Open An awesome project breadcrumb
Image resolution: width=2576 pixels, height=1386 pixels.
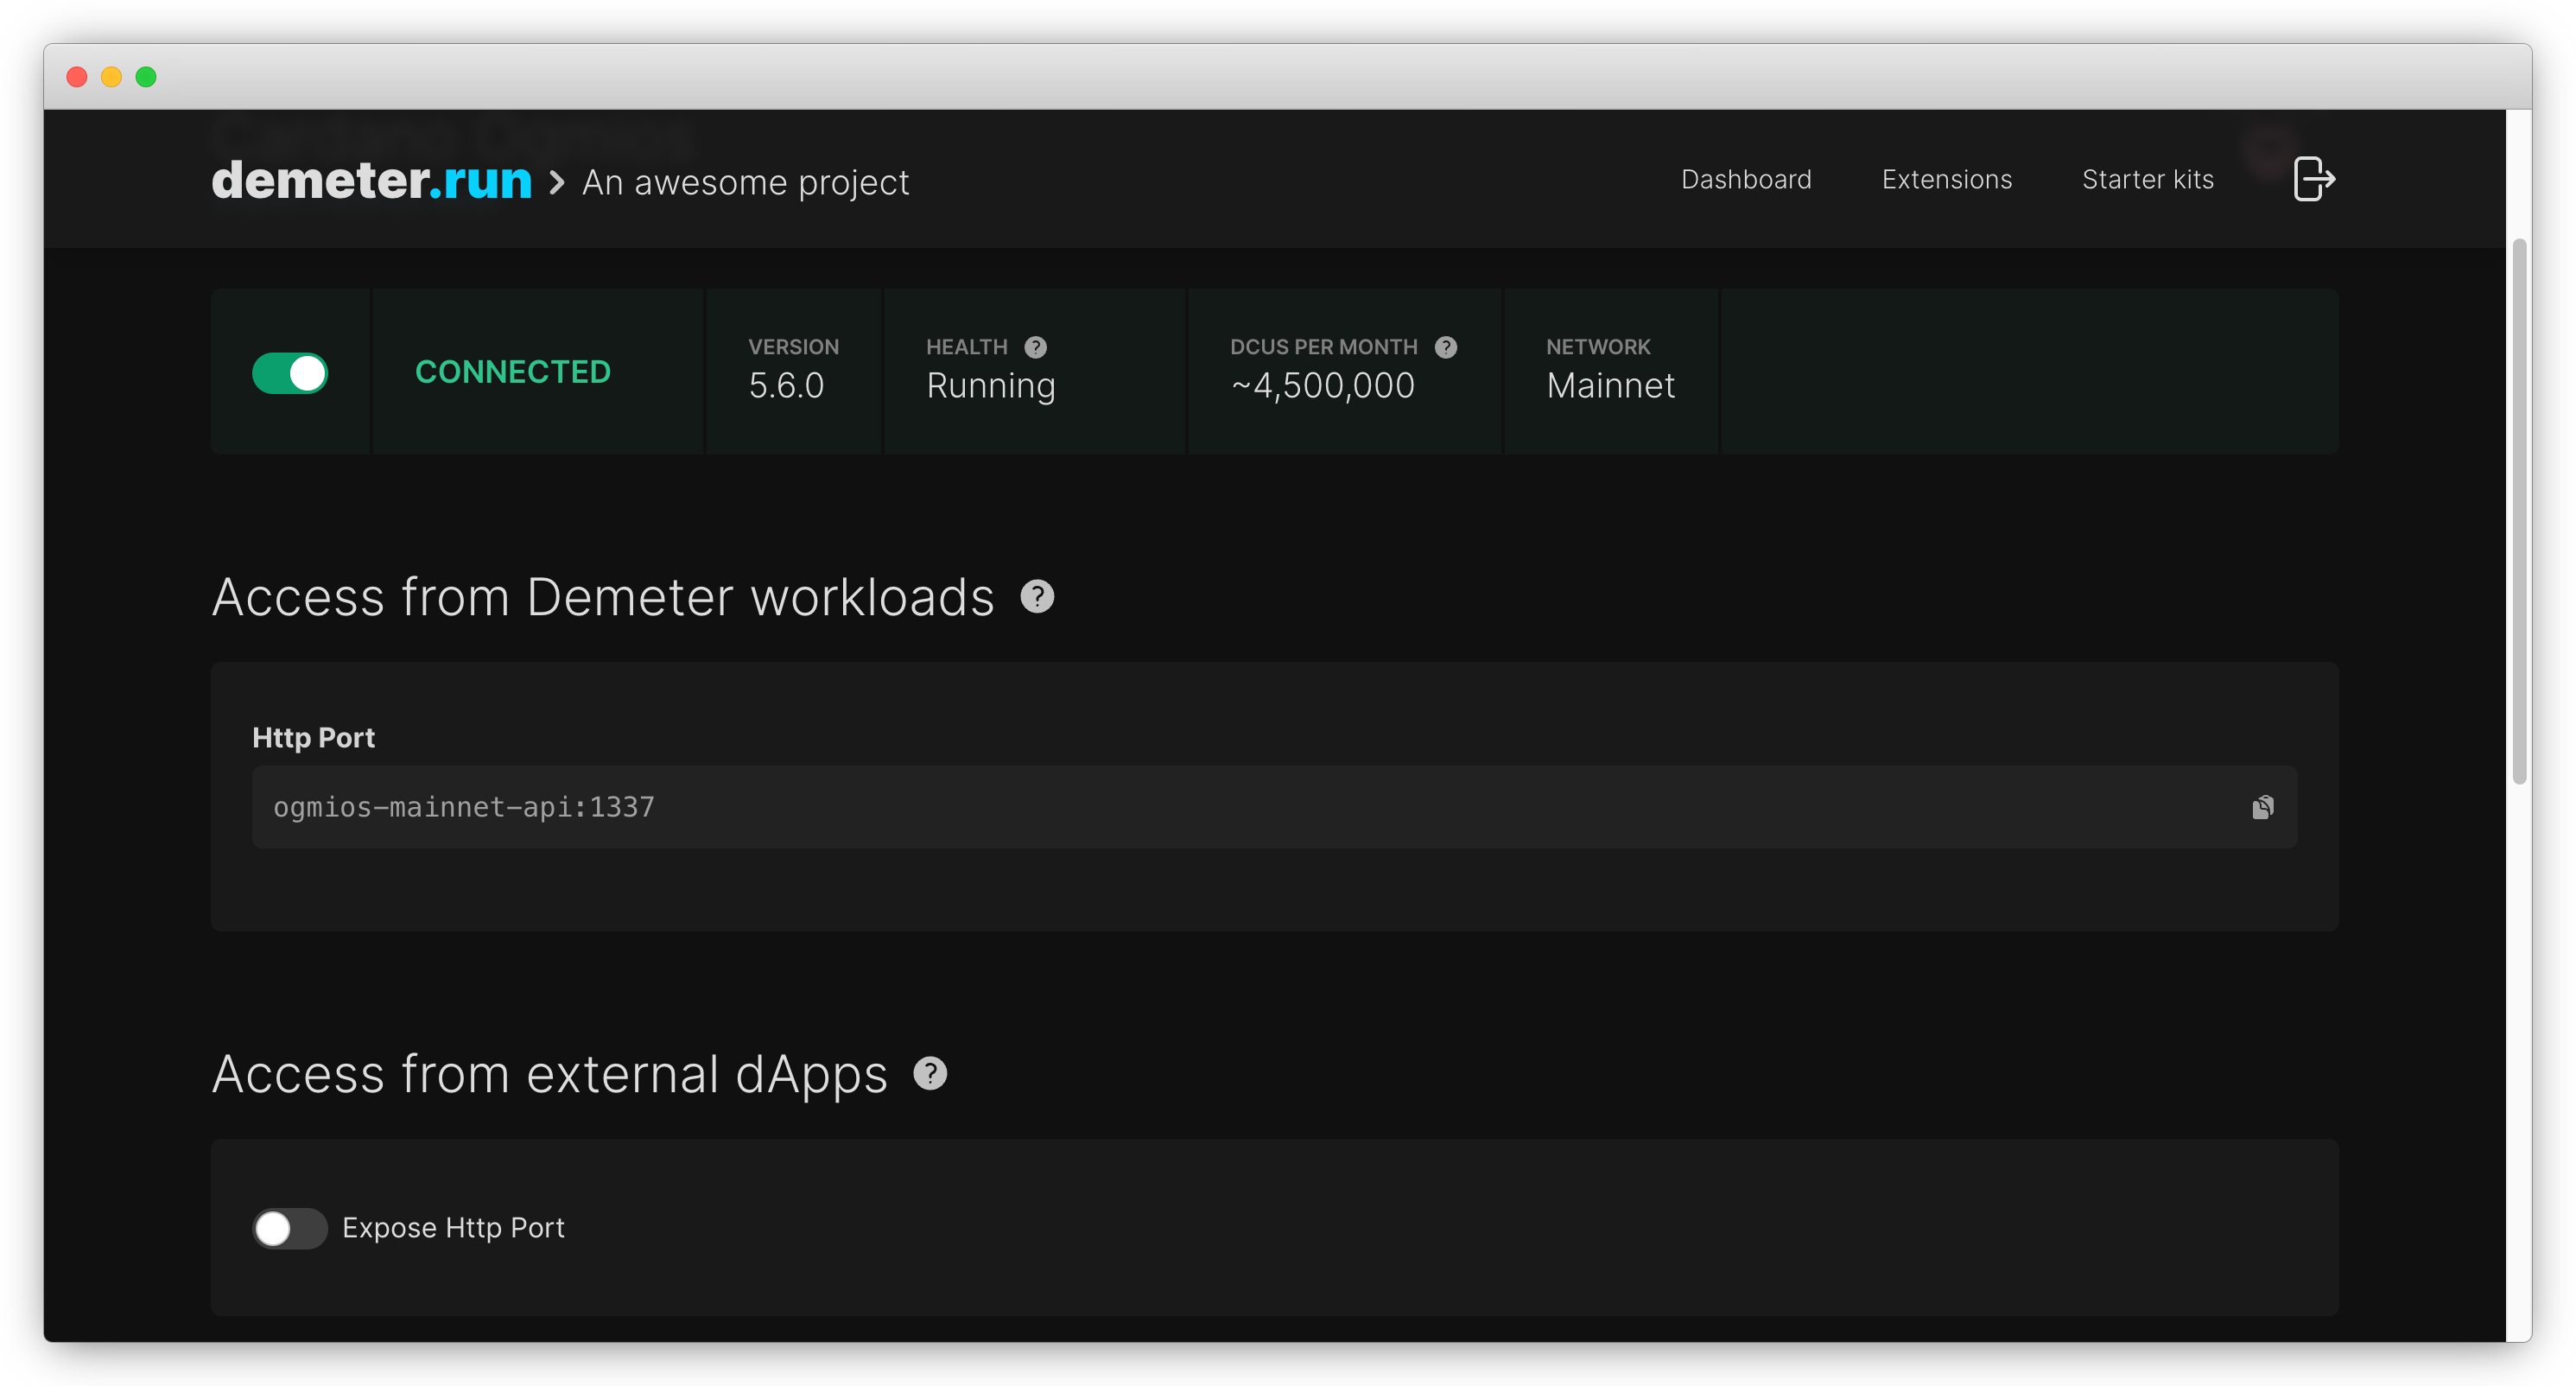[x=745, y=183]
